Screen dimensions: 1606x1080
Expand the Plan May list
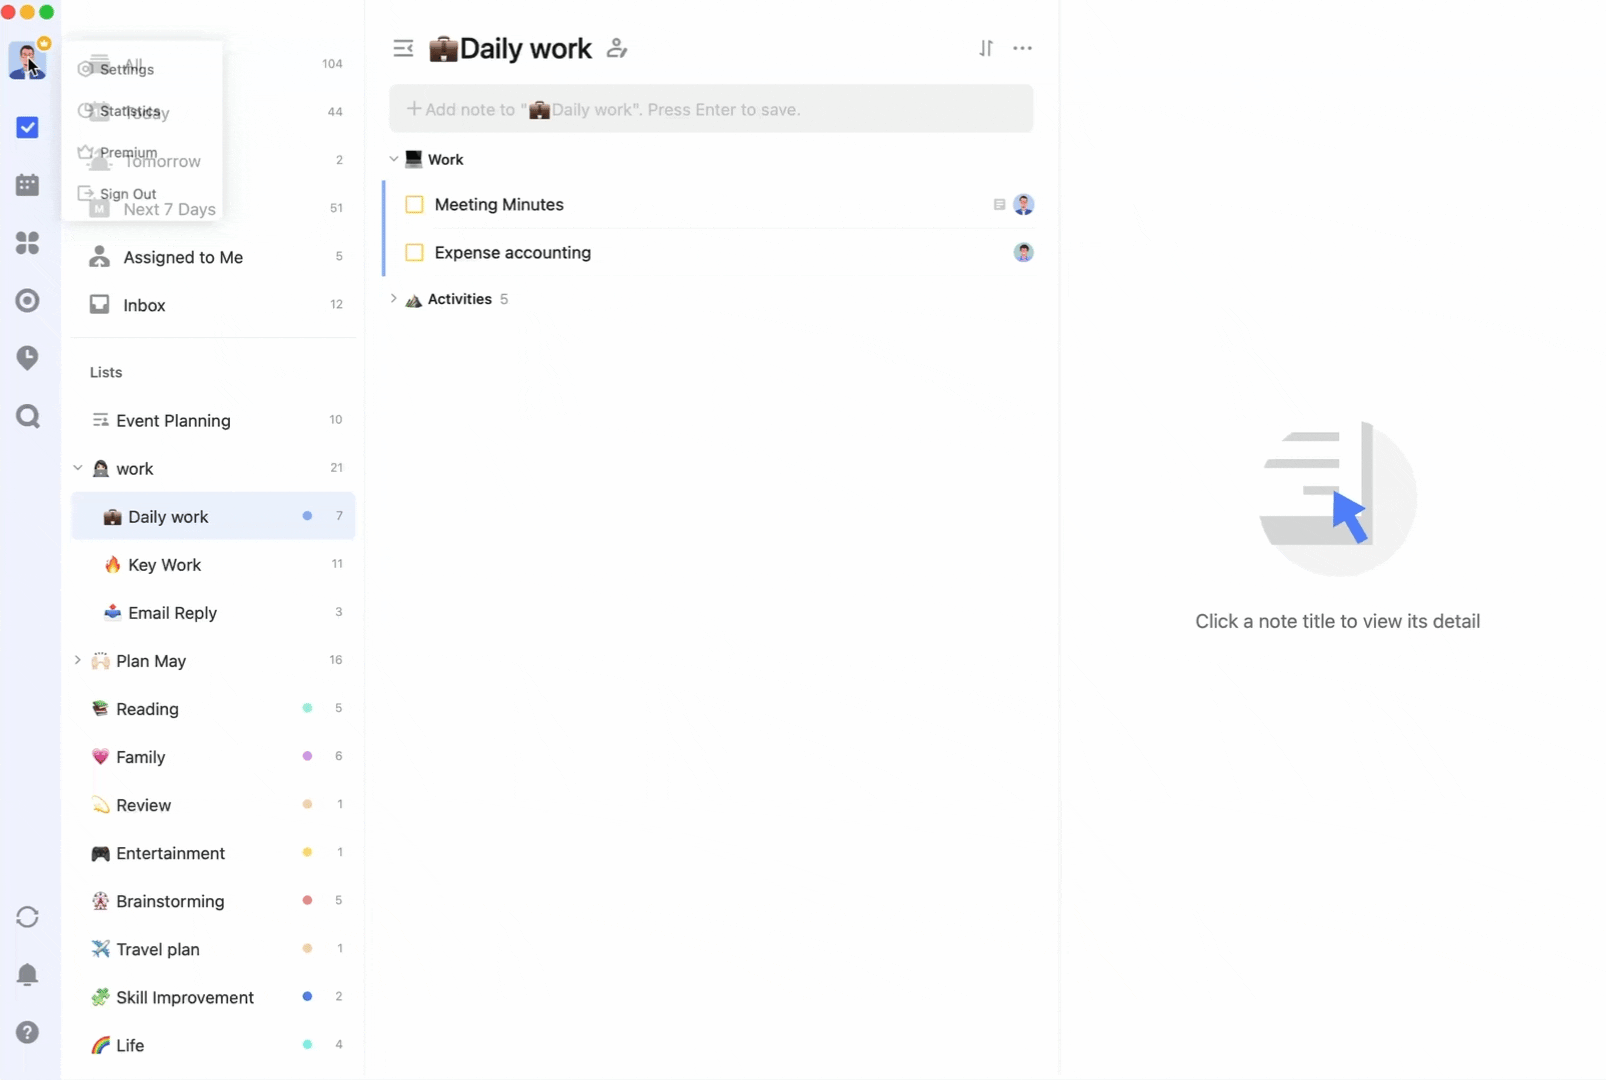click(x=78, y=661)
